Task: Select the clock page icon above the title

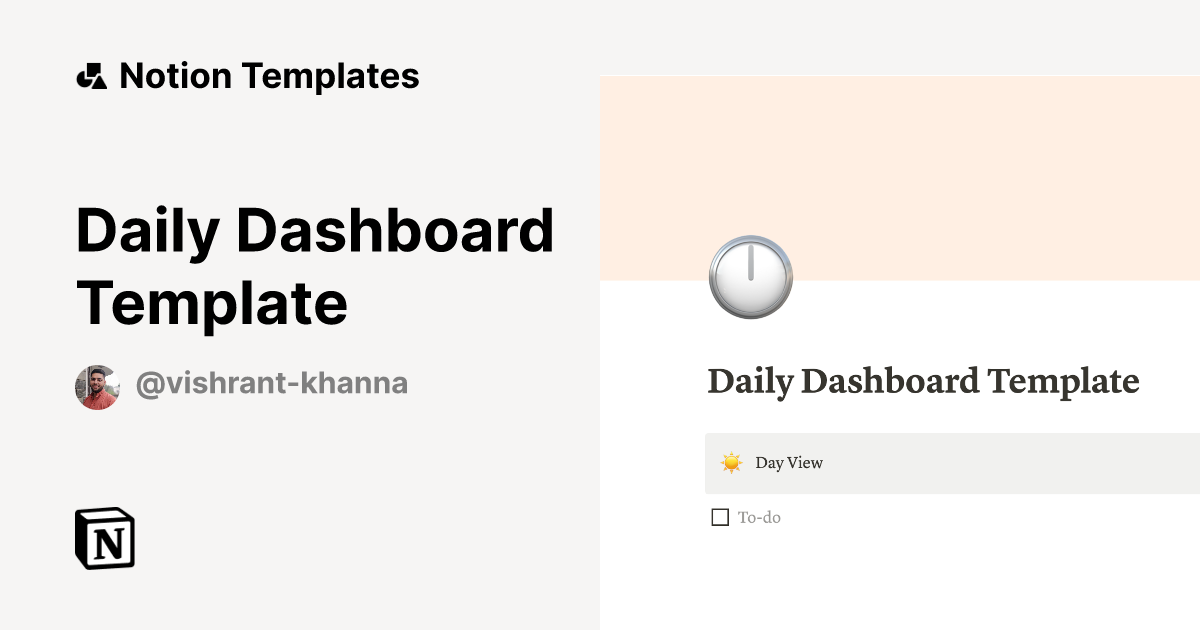Action: coord(750,278)
